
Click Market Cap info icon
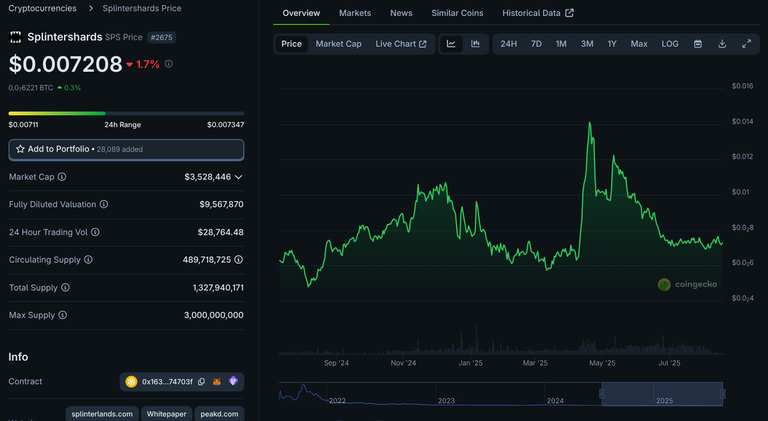[x=62, y=177]
